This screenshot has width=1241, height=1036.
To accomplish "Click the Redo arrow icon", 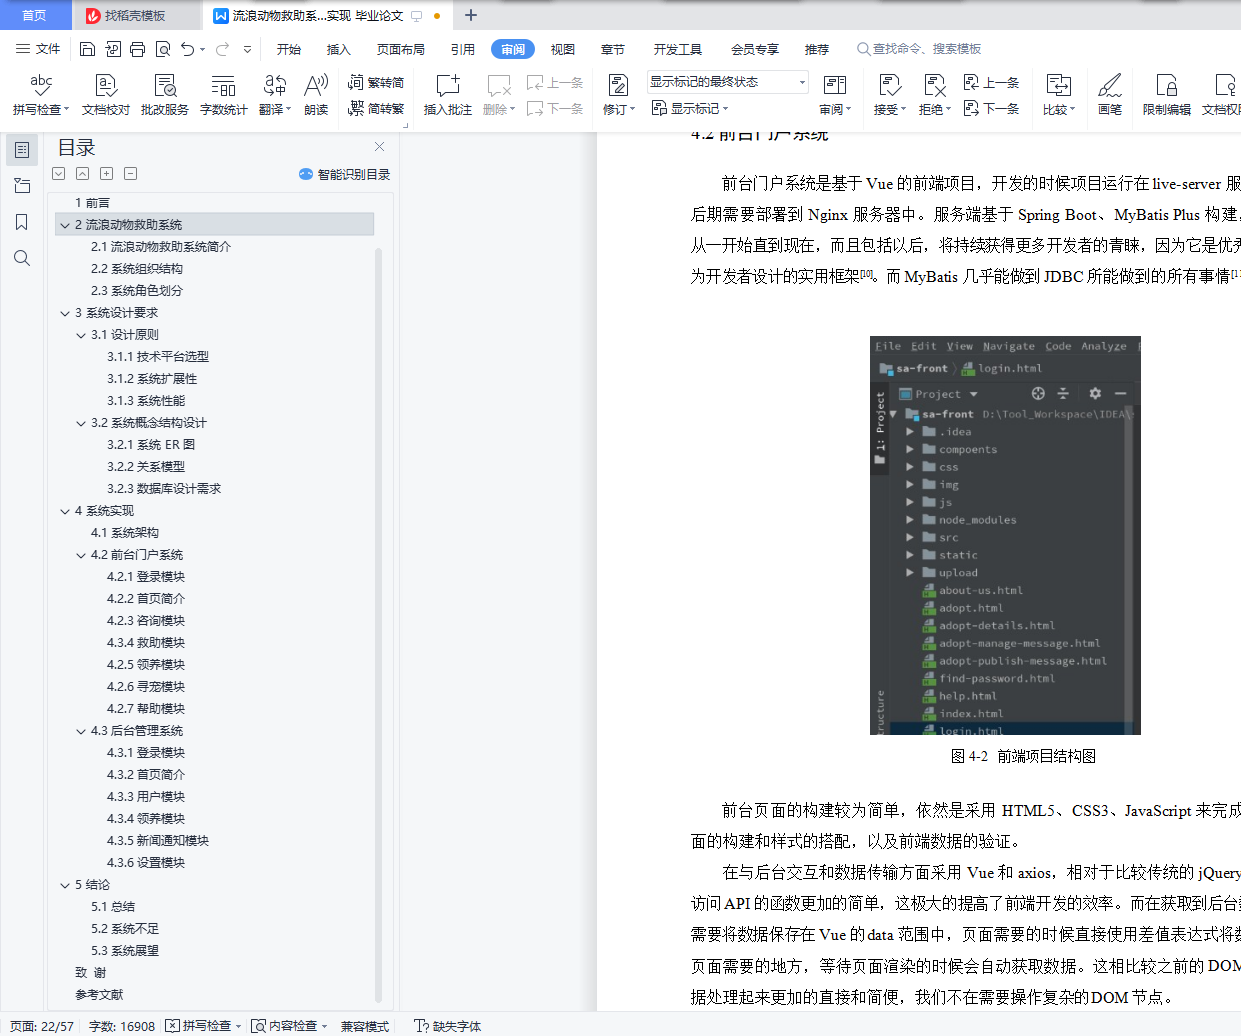I will [x=222, y=49].
